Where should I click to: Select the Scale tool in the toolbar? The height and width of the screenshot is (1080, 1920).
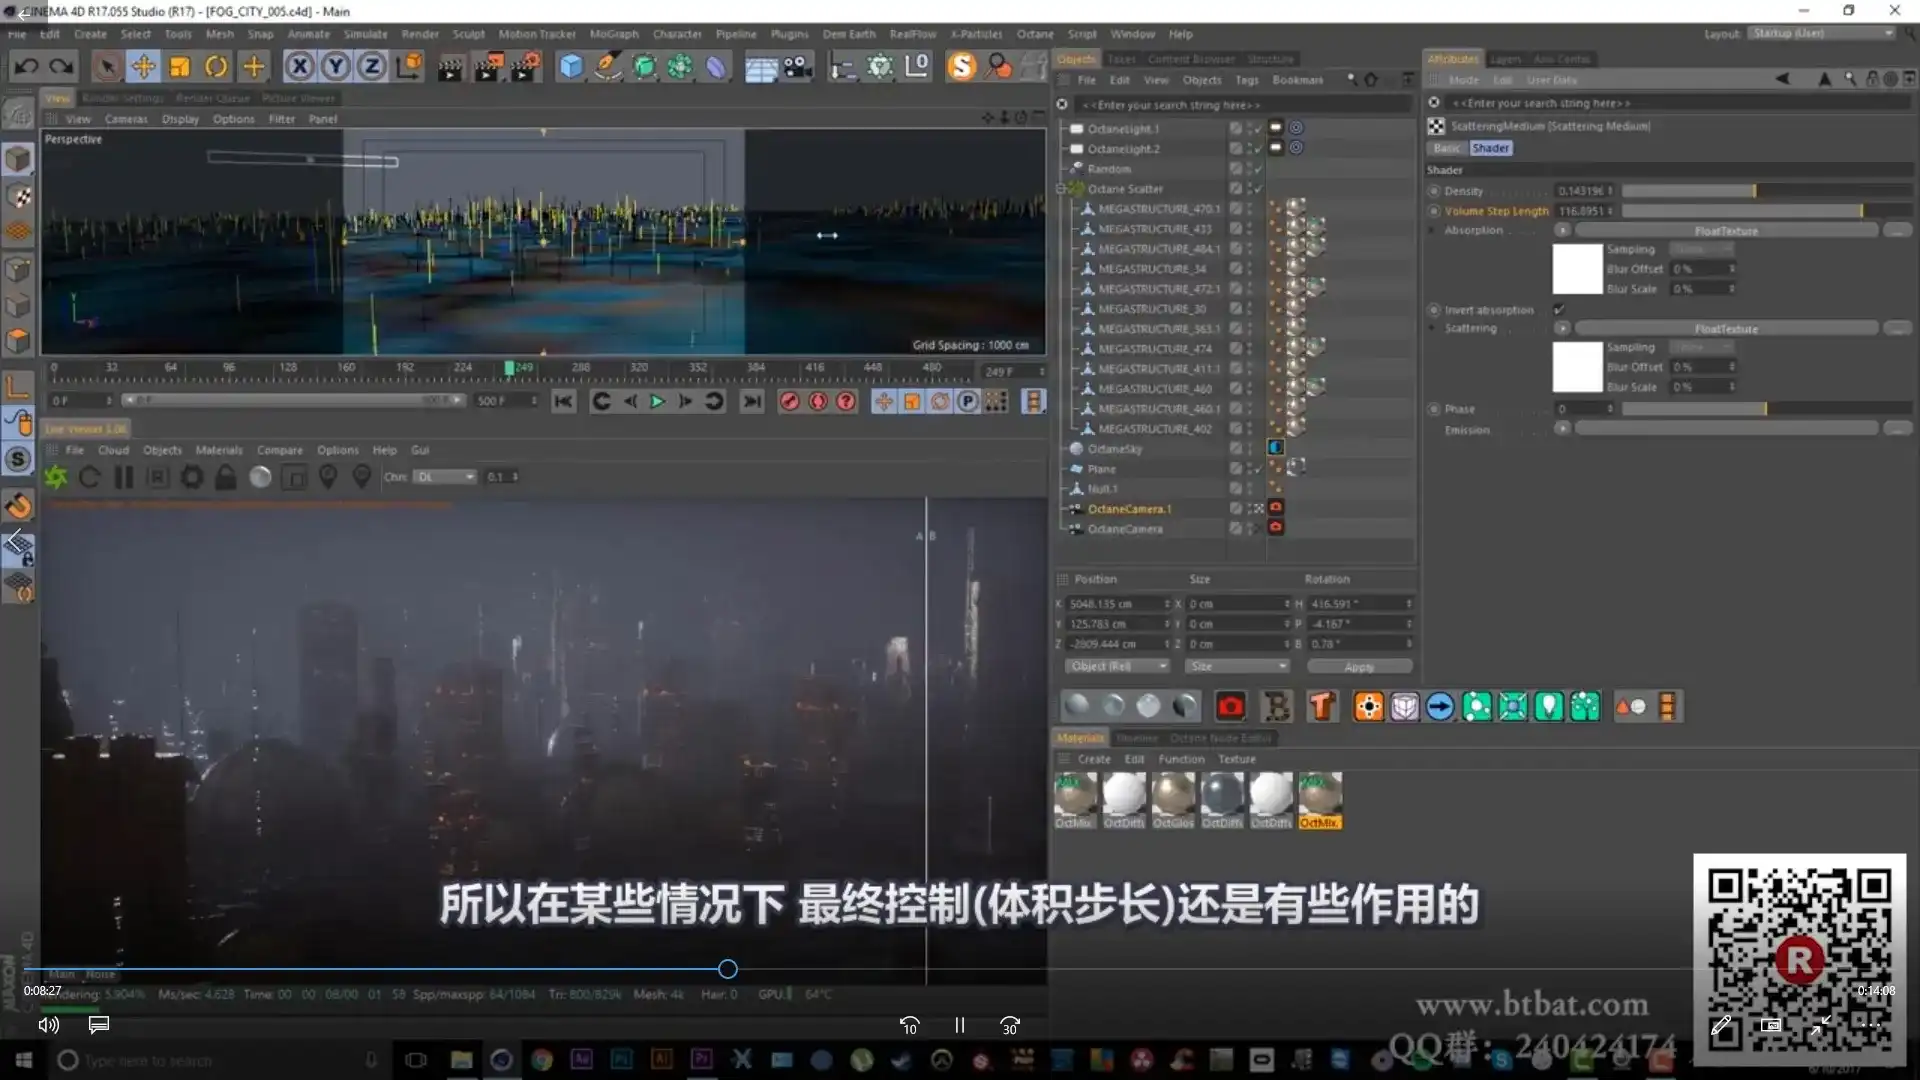pos(179,66)
